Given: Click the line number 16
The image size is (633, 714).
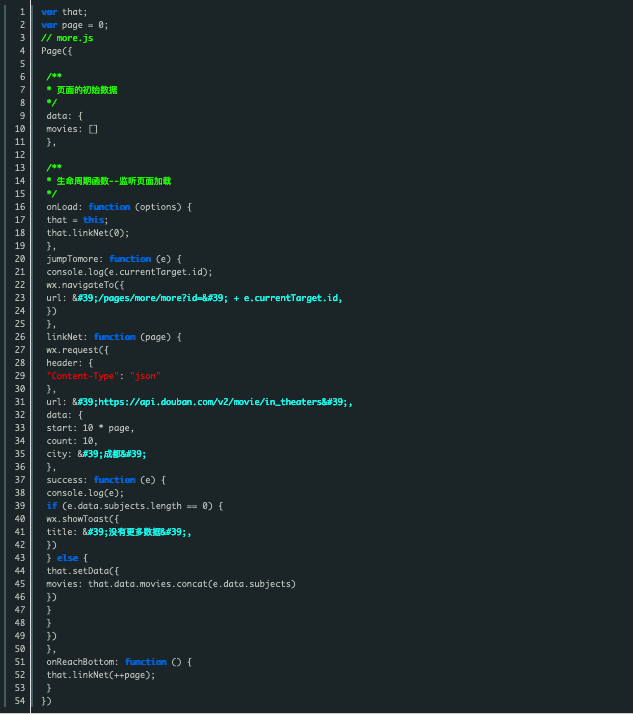Looking at the screenshot, I should coord(20,207).
